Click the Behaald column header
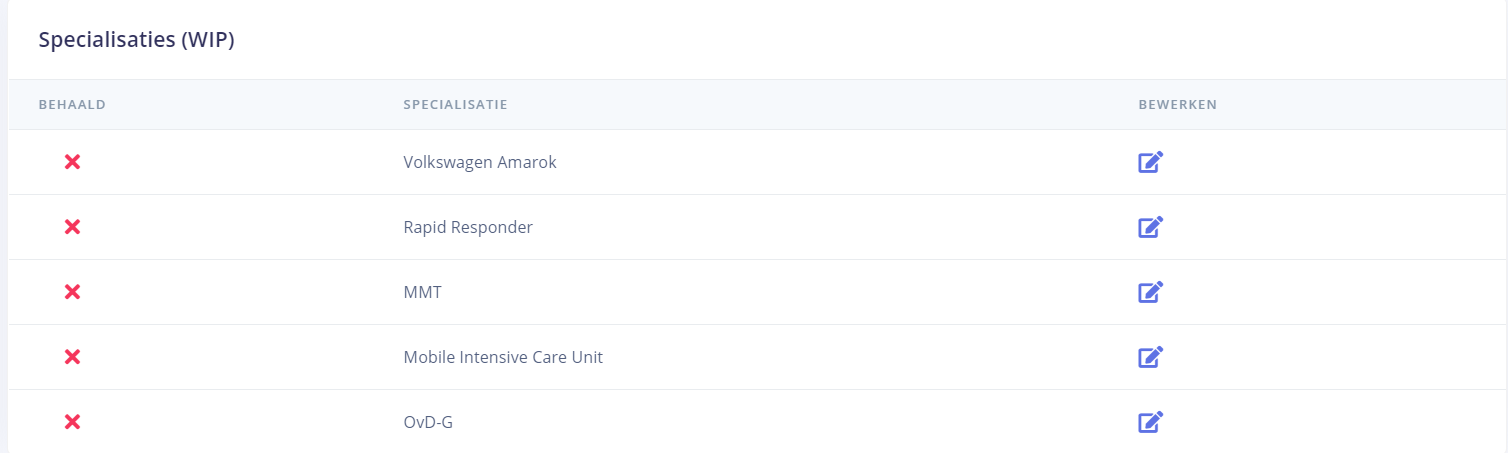The height and width of the screenshot is (453, 1508). pos(72,105)
